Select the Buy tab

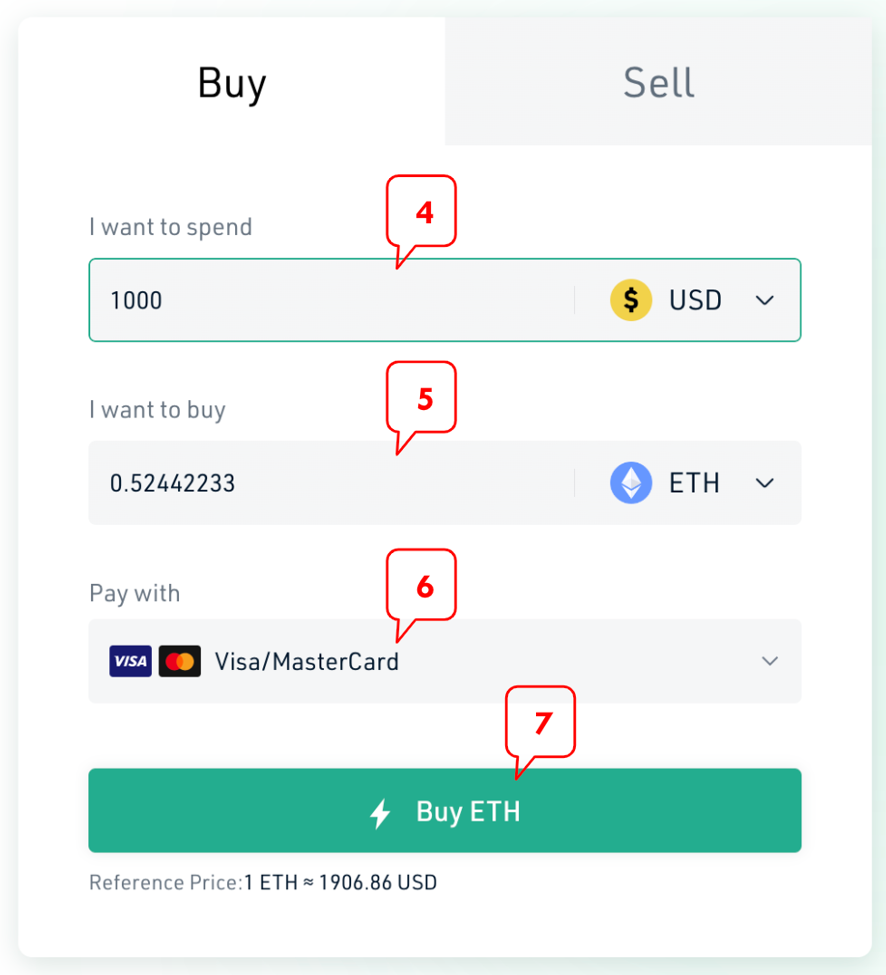click(232, 81)
